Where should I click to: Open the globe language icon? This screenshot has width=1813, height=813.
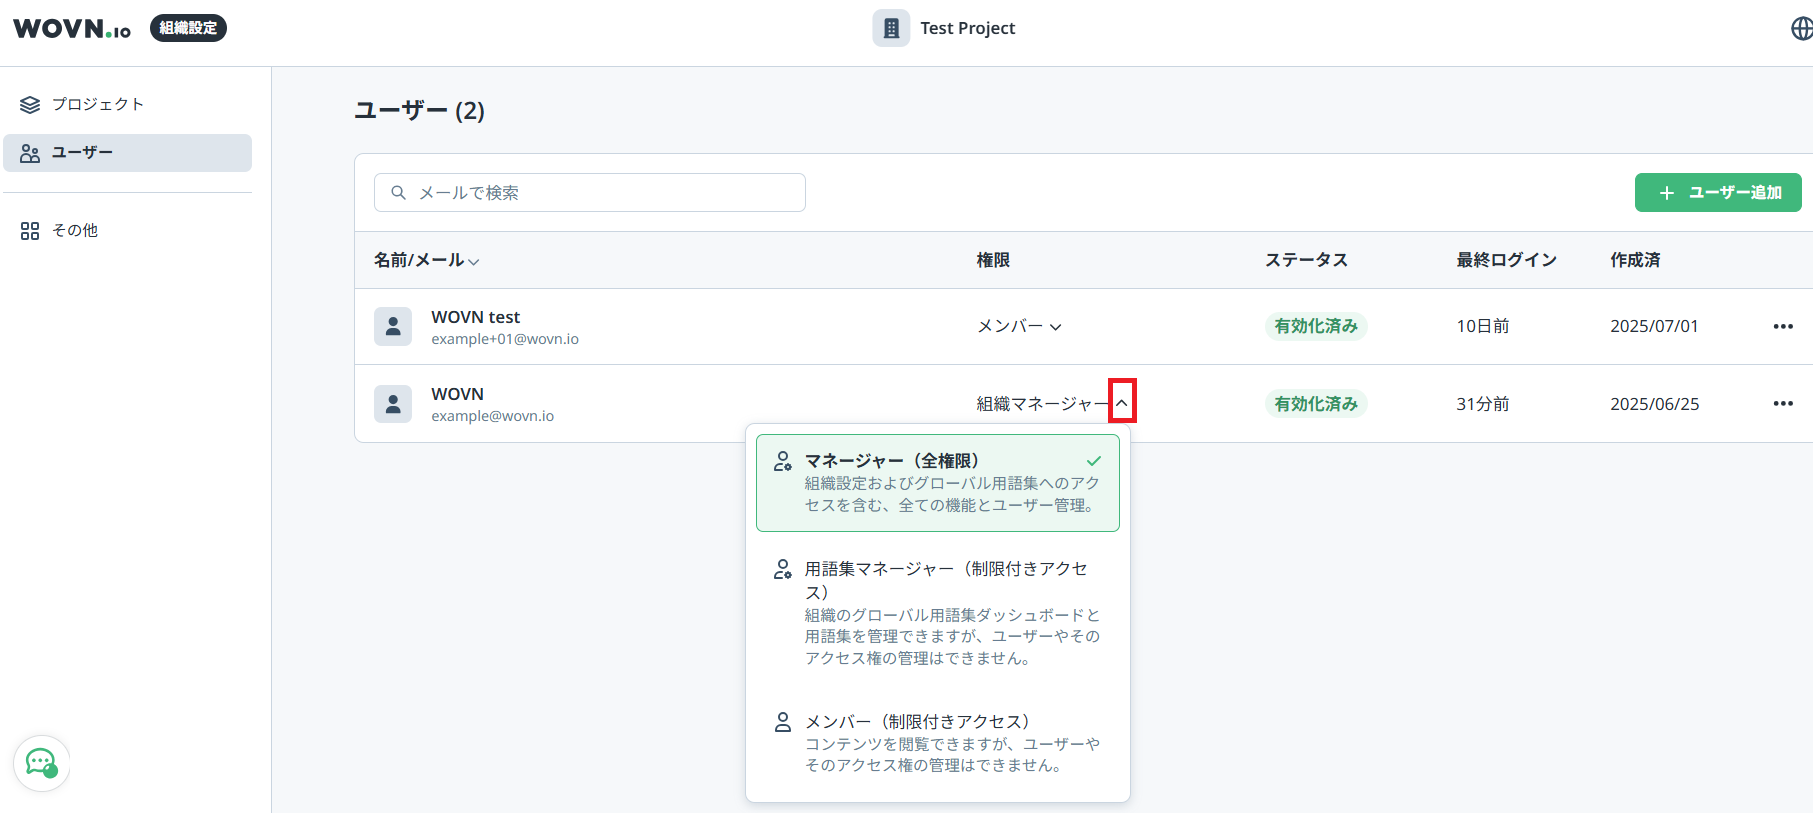[1801, 28]
